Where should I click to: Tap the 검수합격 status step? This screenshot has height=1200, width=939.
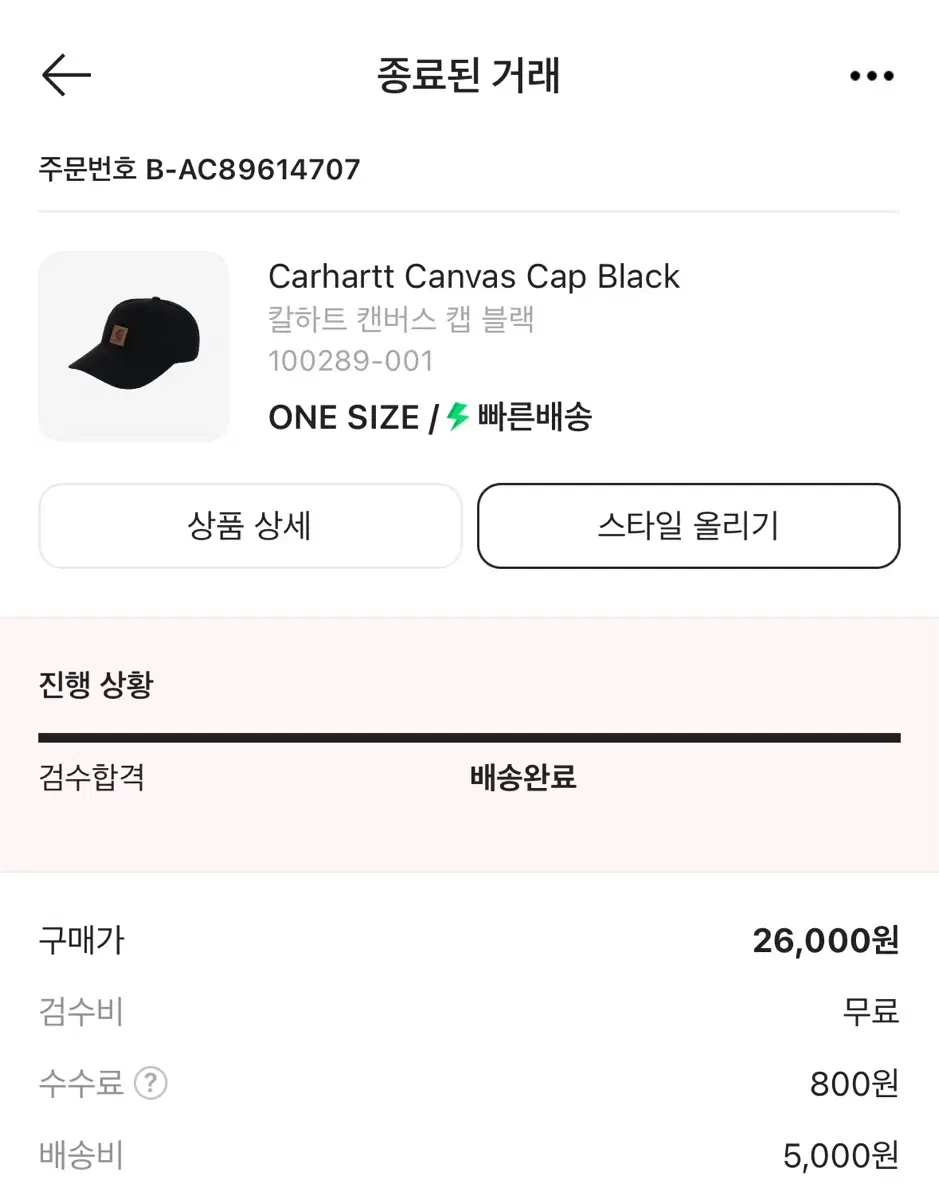tap(92, 777)
